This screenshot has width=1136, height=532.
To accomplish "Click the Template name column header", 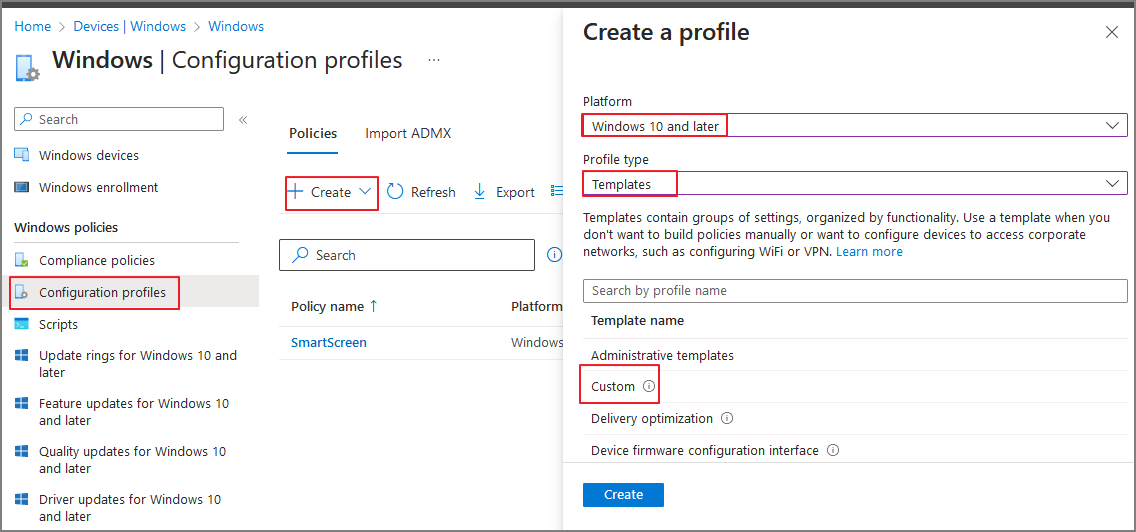I will (638, 320).
